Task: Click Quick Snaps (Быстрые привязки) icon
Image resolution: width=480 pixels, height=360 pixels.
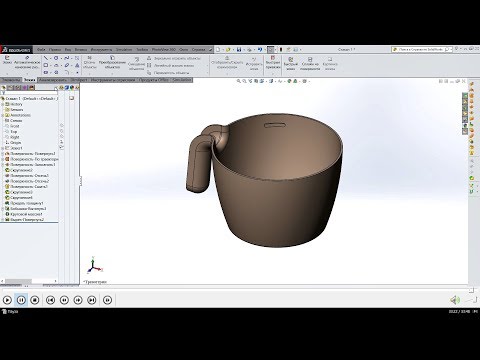Action: [273, 58]
